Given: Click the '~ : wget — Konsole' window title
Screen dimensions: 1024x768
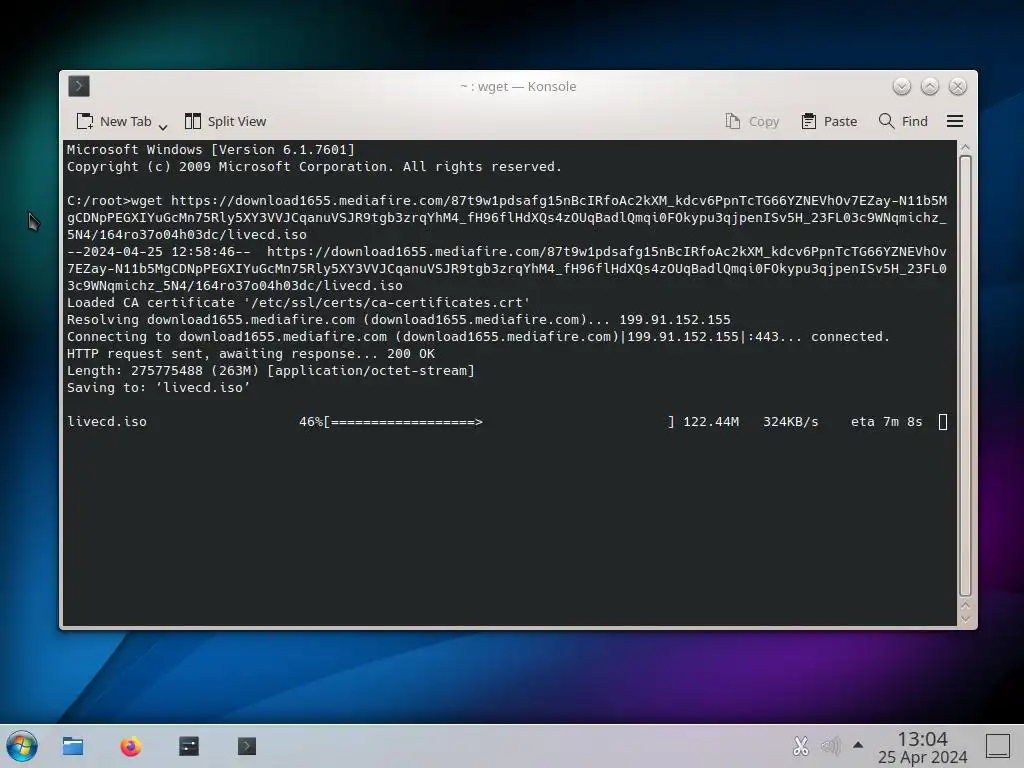Looking at the screenshot, I should [518, 86].
